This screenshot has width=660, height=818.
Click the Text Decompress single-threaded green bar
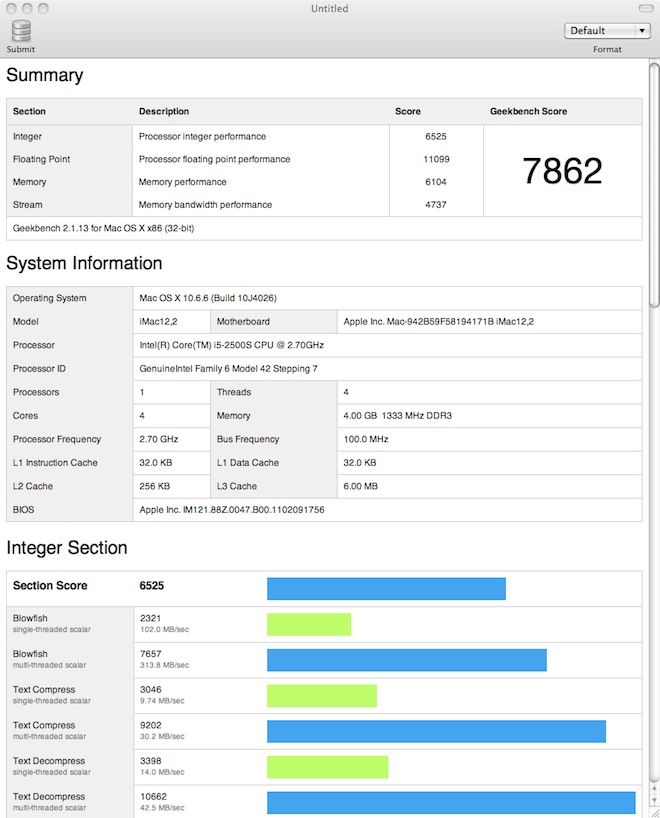(328, 767)
